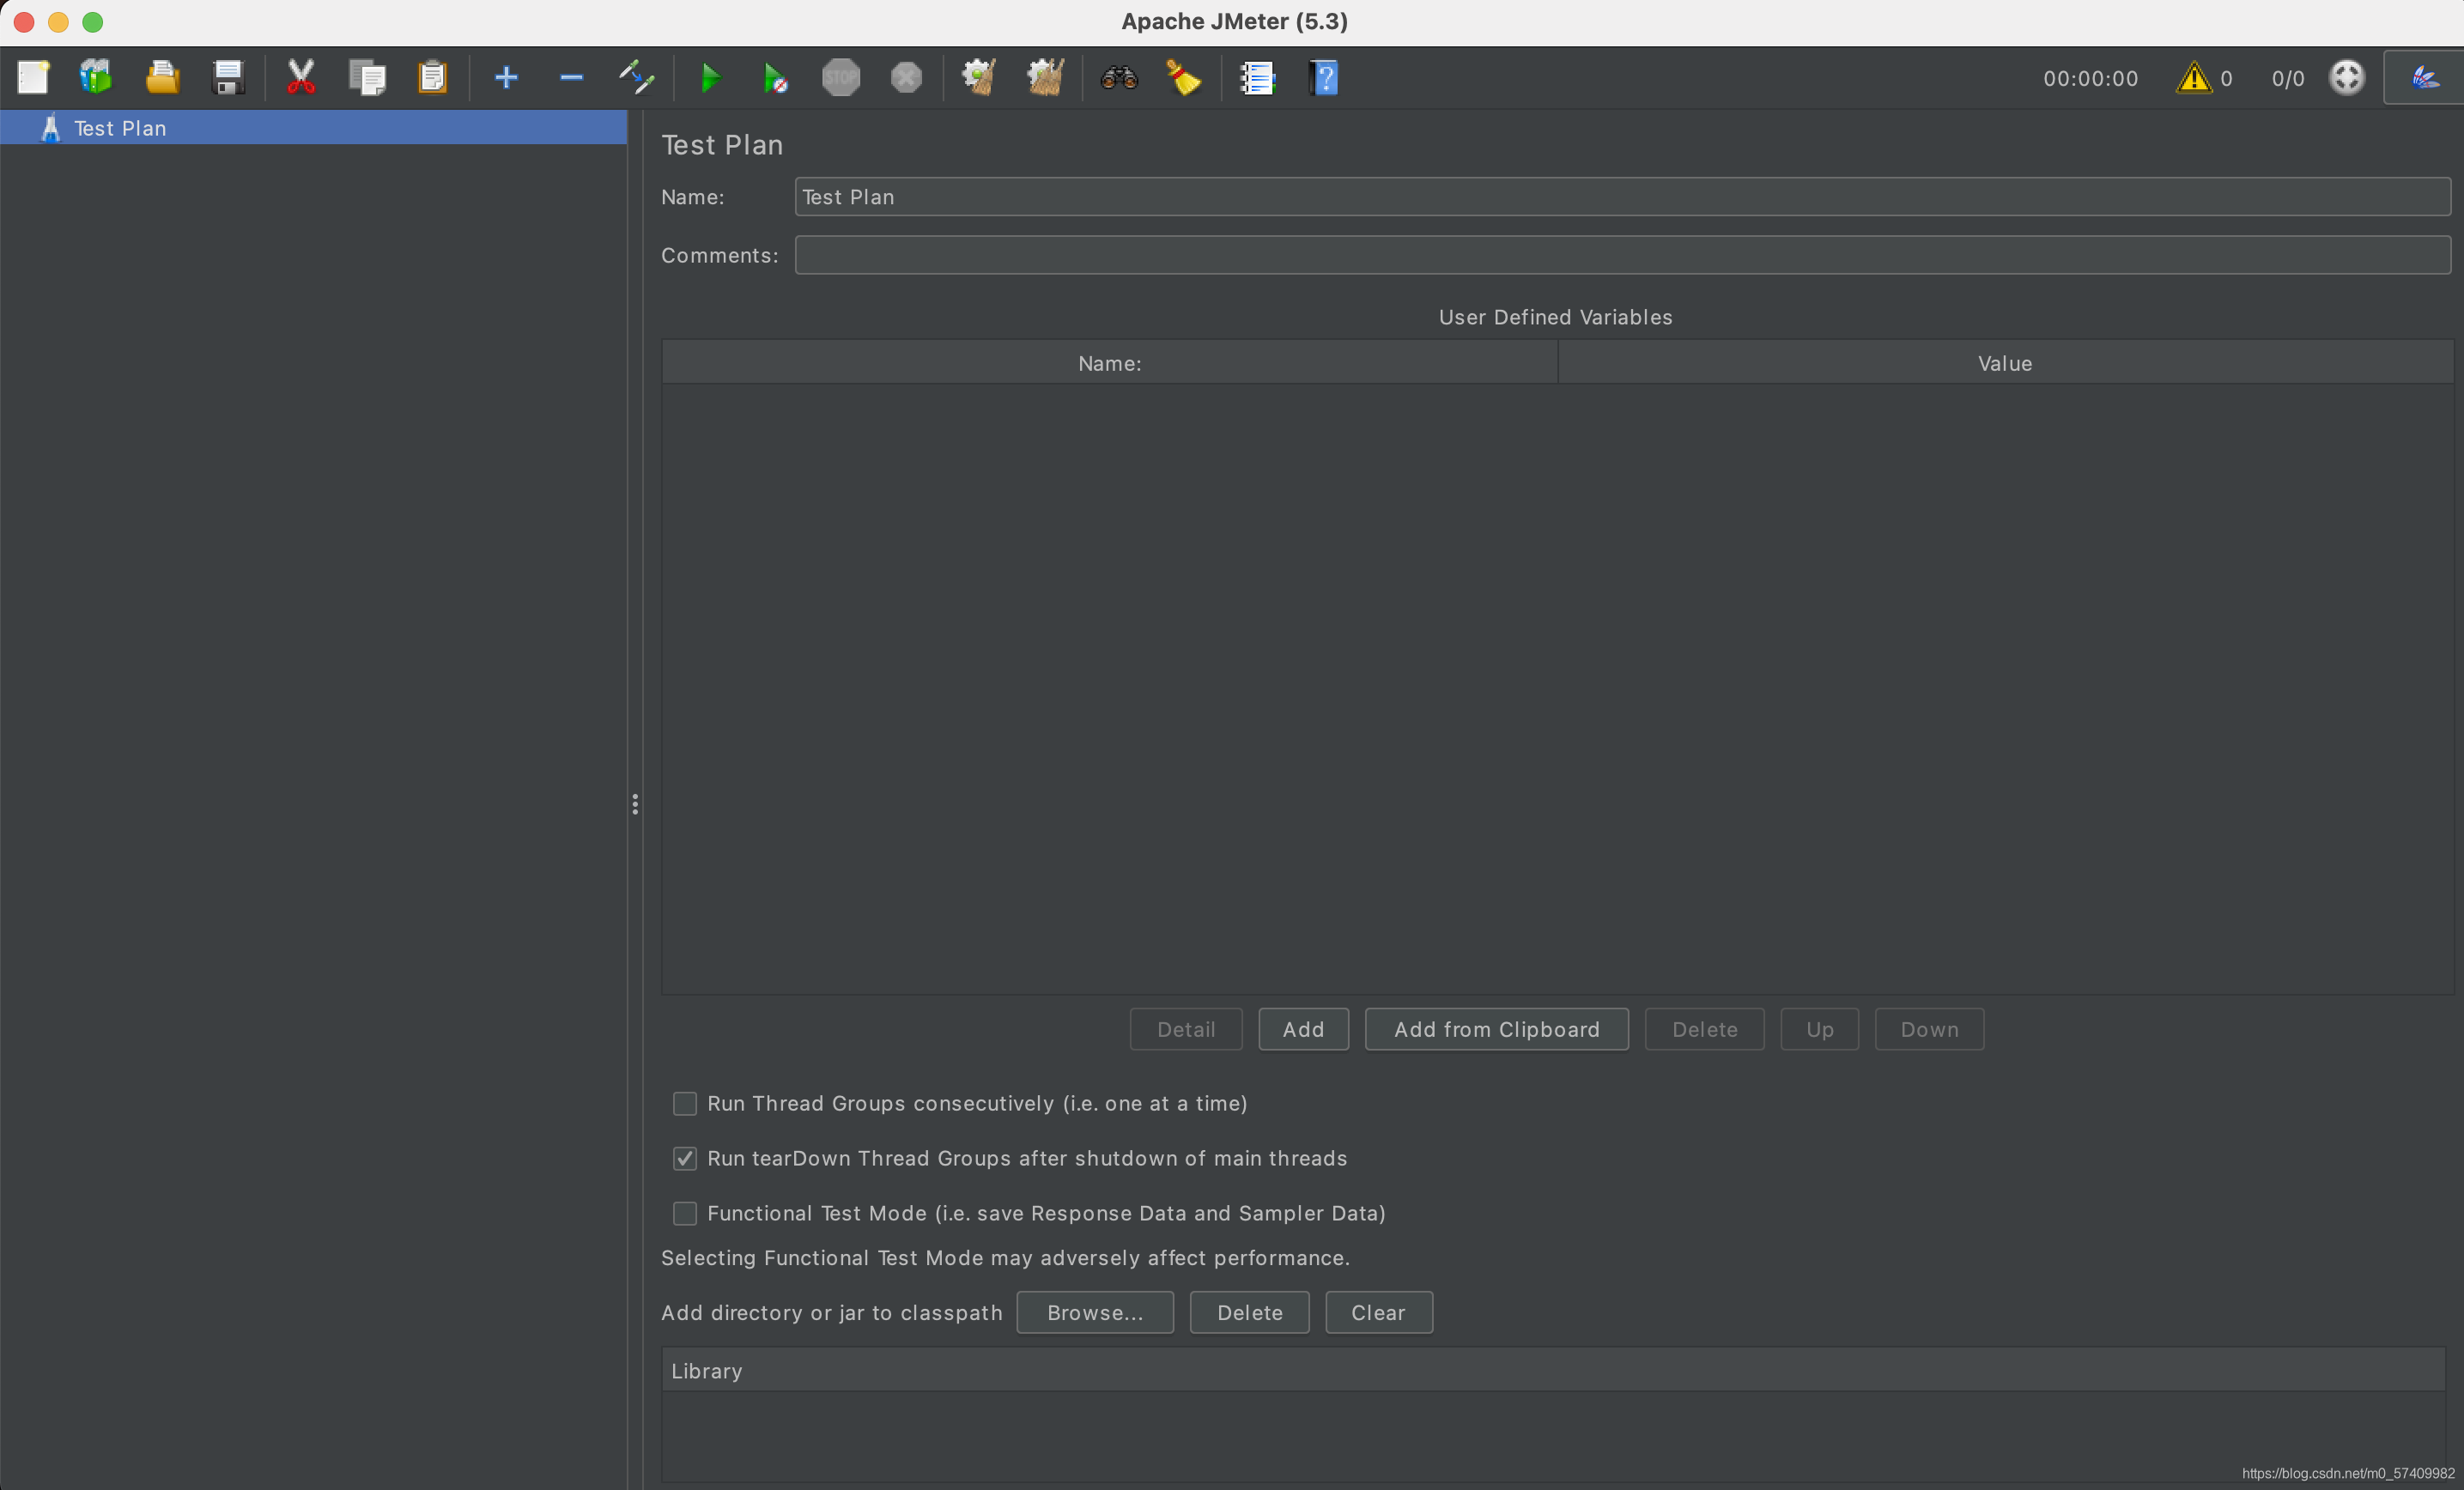This screenshot has width=2464, height=1490.
Task: Enable Functional Test Mode checkbox
Action: (x=685, y=1213)
